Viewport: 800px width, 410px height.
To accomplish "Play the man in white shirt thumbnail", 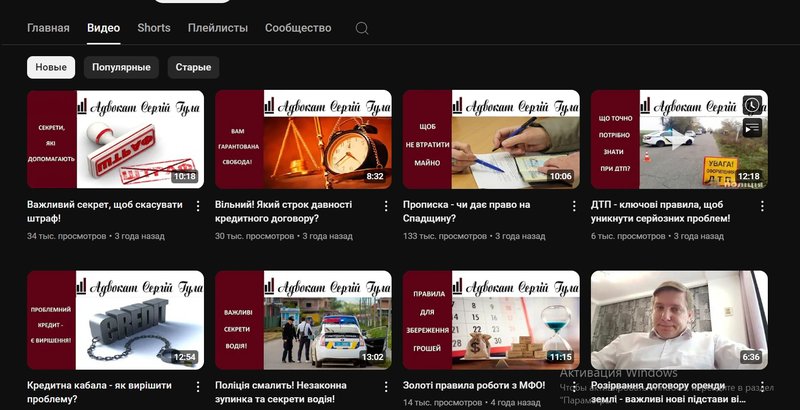I will coord(679,320).
